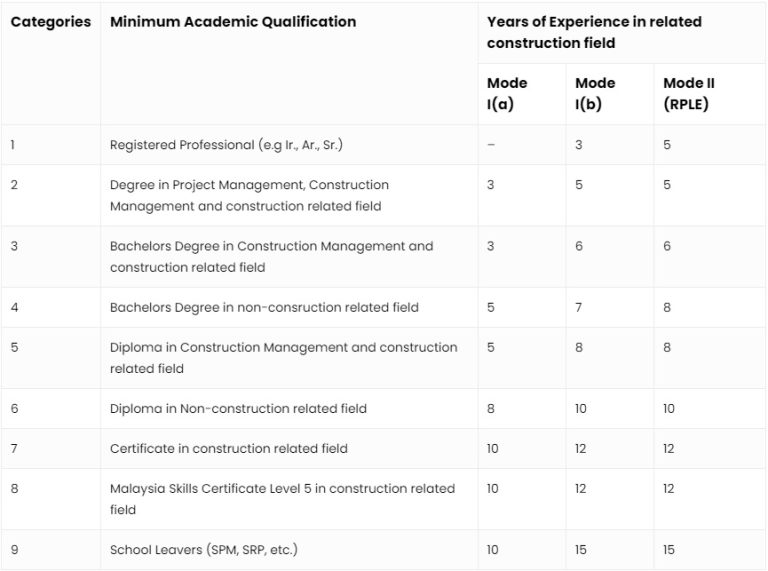Click Mode II value for non-construction Bachelors row
Viewport: 768px width, 571px height.
pyautogui.click(x=667, y=307)
